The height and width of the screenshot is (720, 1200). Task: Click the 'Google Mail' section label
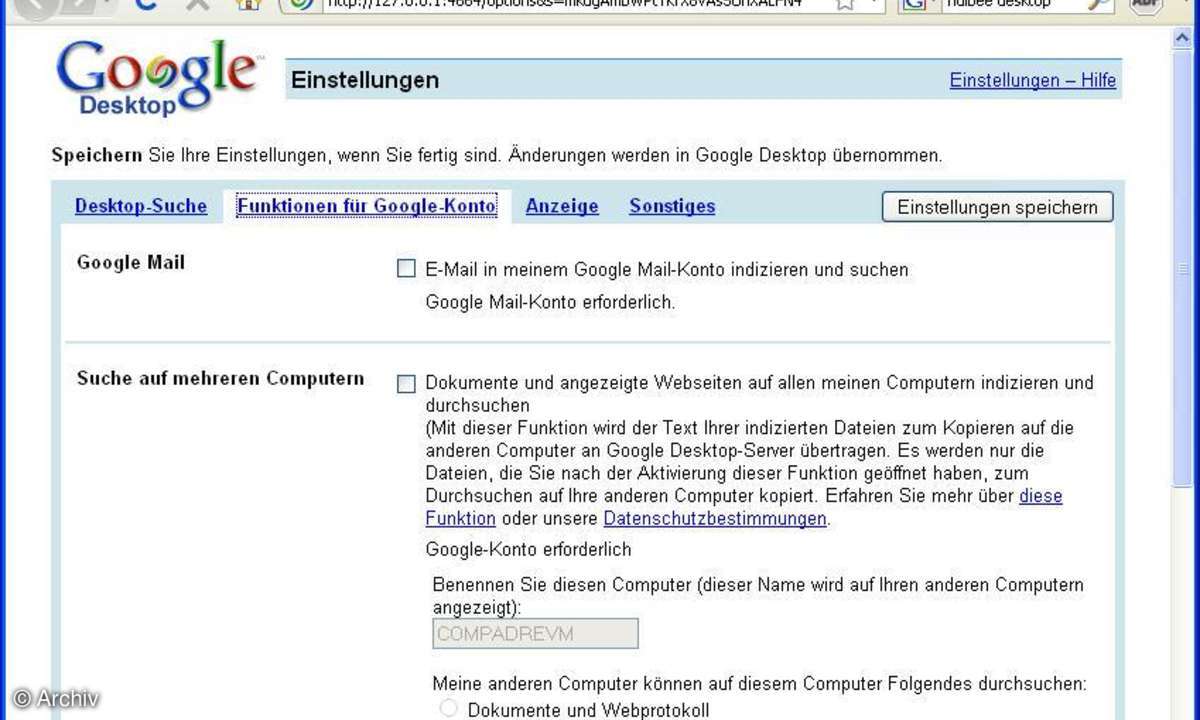[131, 263]
